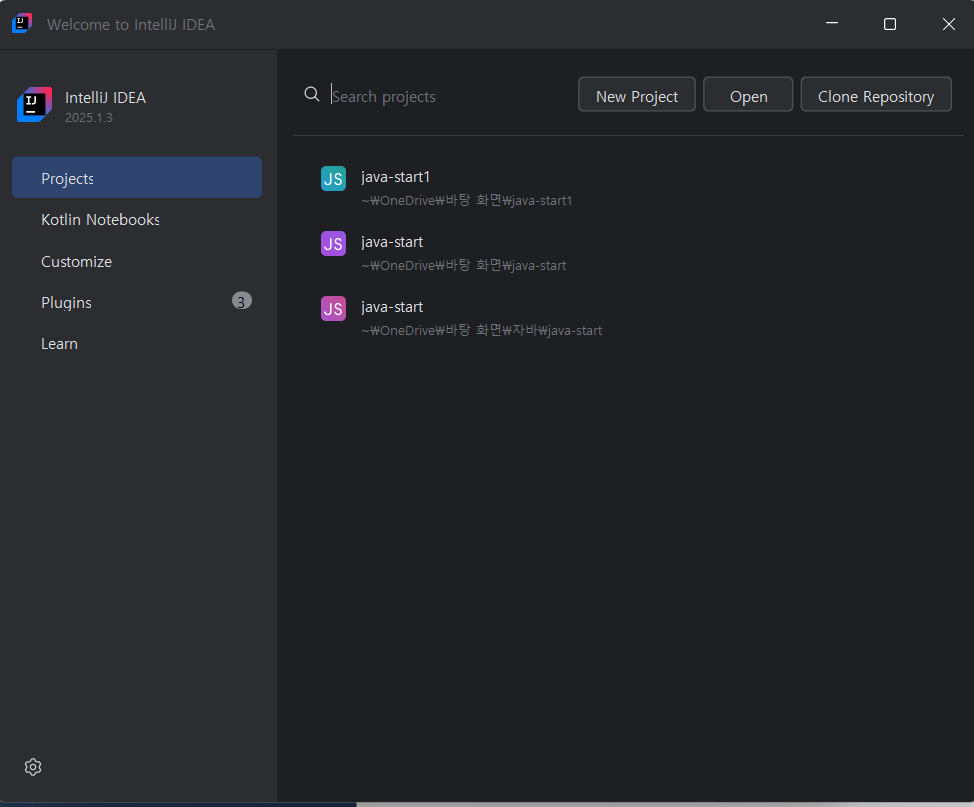The width and height of the screenshot is (974, 807).
Task: Select the Projects tab
Action: pyautogui.click(x=137, y=178)
